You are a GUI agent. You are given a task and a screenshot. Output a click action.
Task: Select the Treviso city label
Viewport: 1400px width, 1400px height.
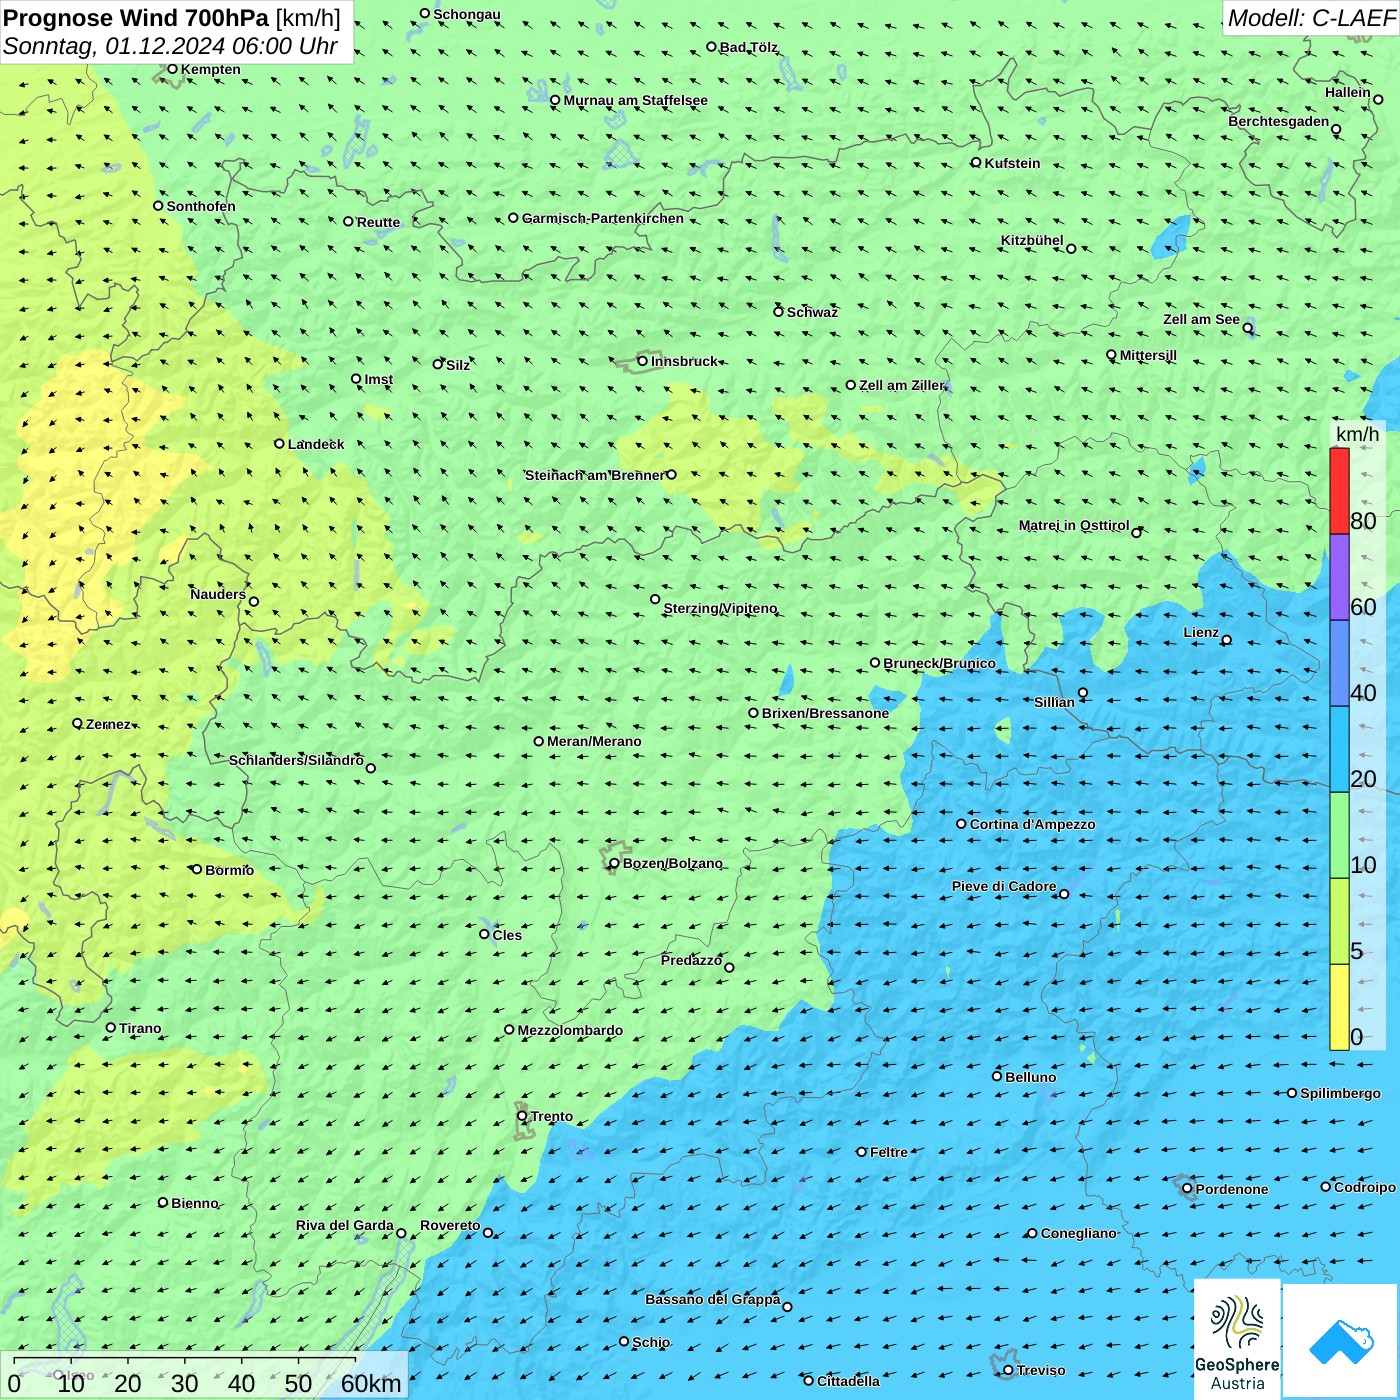click(x=1040, y=1370)
